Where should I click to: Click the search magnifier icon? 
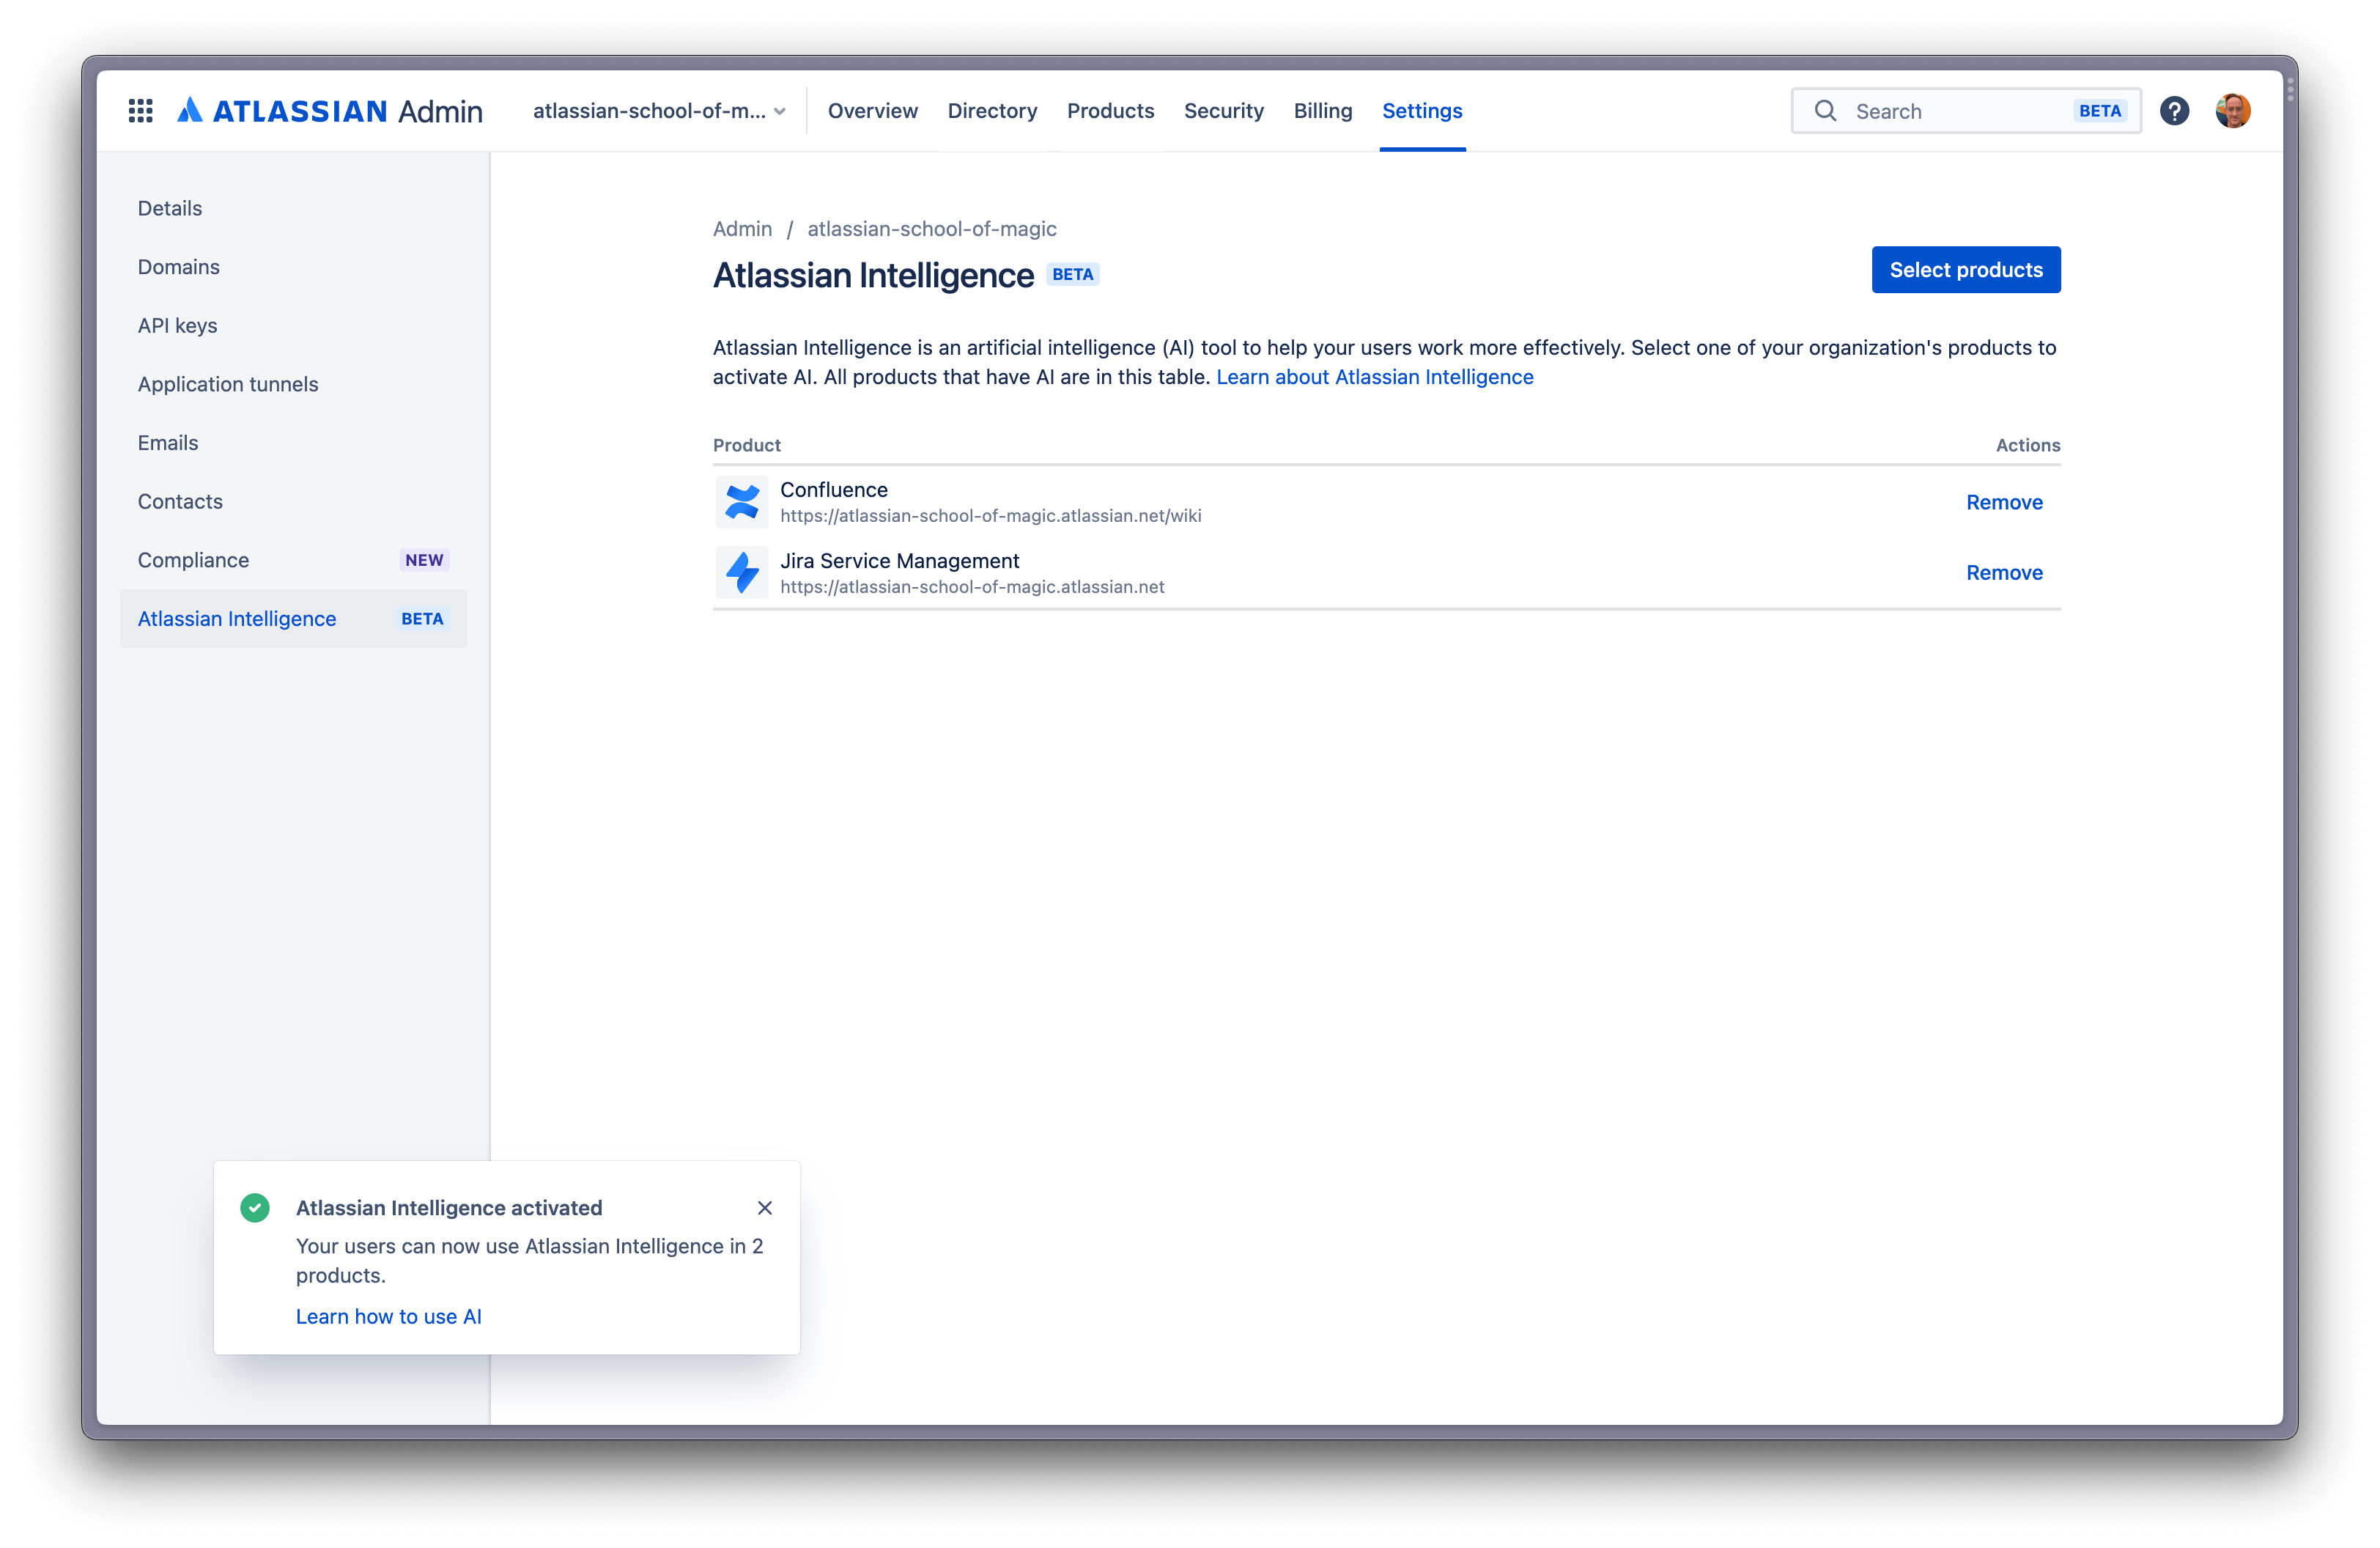(x=1825, y=109)
